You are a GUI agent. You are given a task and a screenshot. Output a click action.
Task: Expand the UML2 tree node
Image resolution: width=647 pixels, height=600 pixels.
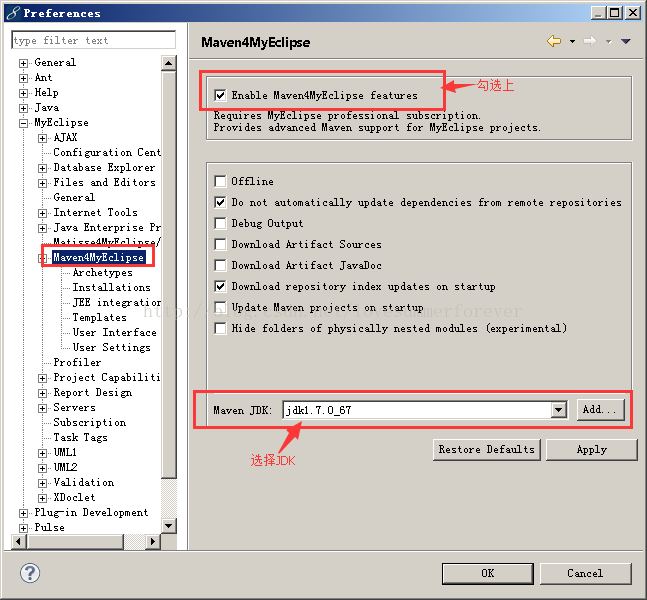click(x=43, y=468)
